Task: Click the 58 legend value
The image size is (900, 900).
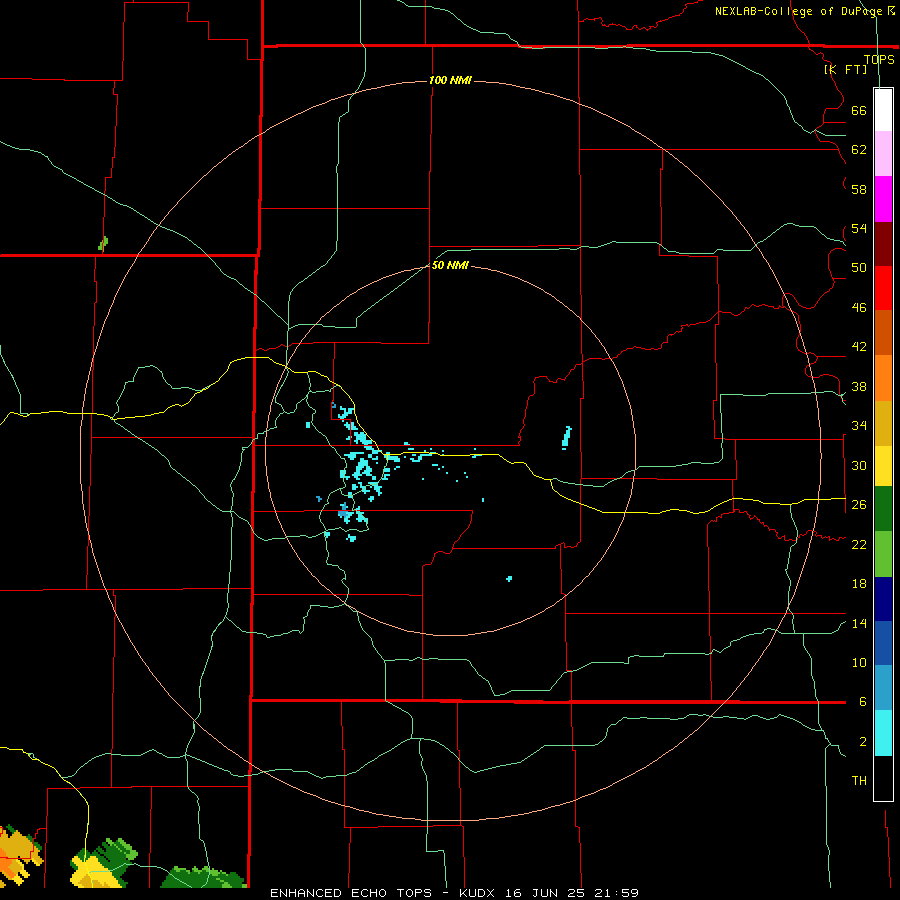Action: (x=859, y=189)
